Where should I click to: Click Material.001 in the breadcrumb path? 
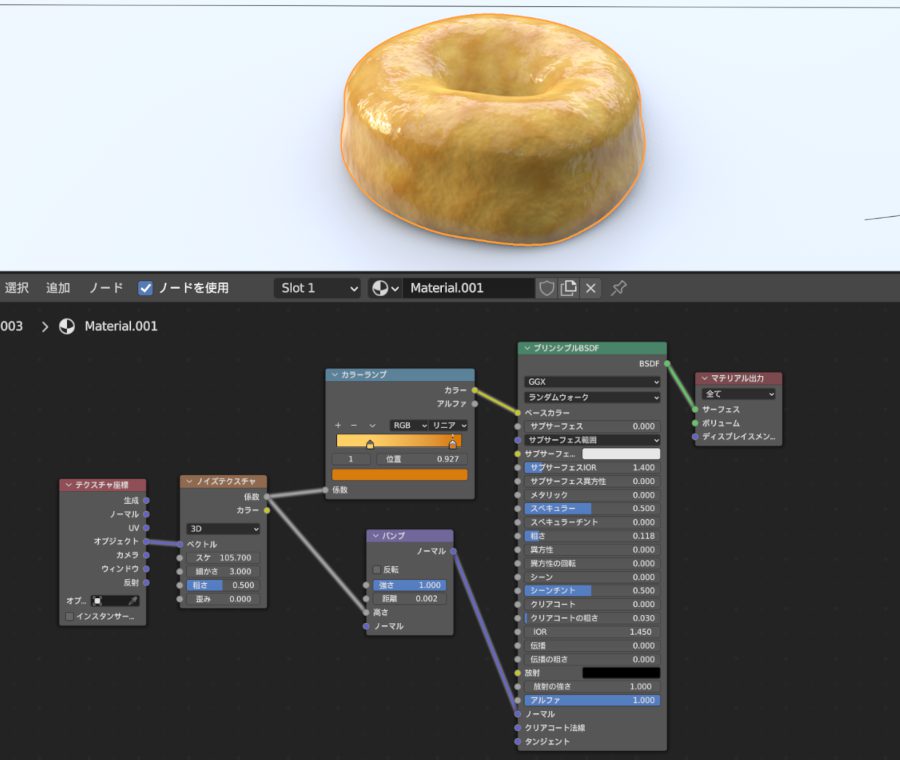pos(120,326)
